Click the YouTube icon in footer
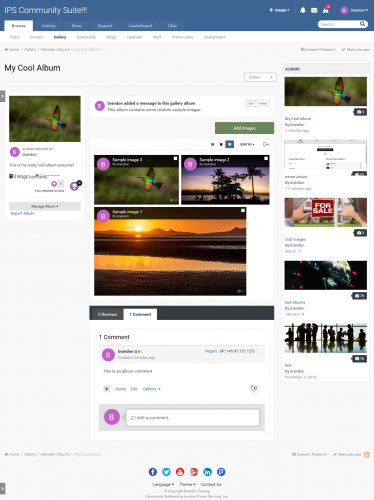This screenshot has height=500, width=374. [180, 472]
